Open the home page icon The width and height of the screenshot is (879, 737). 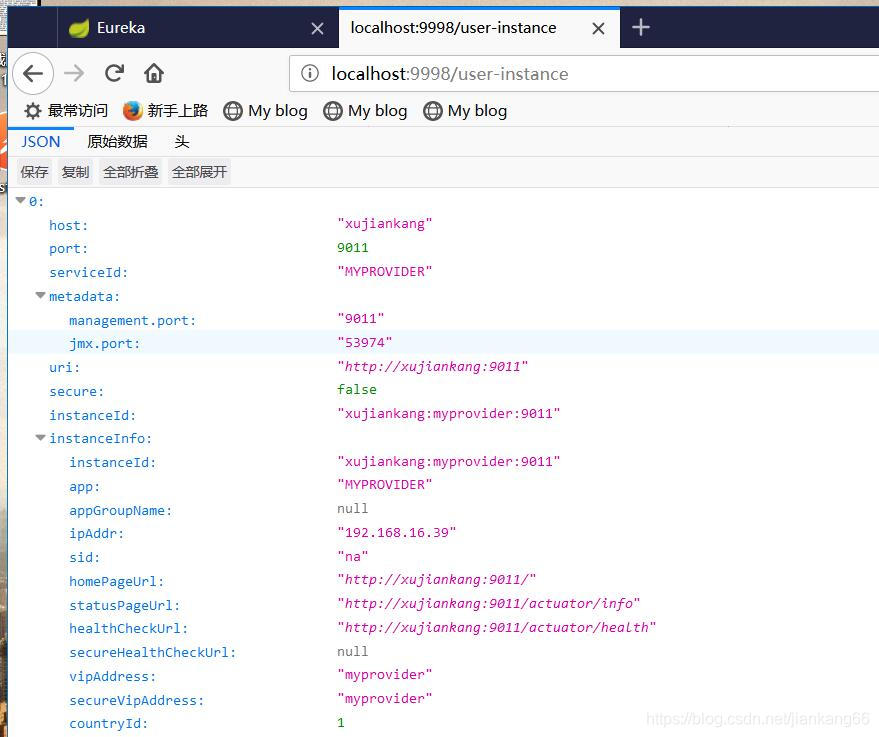pos(154,73)
